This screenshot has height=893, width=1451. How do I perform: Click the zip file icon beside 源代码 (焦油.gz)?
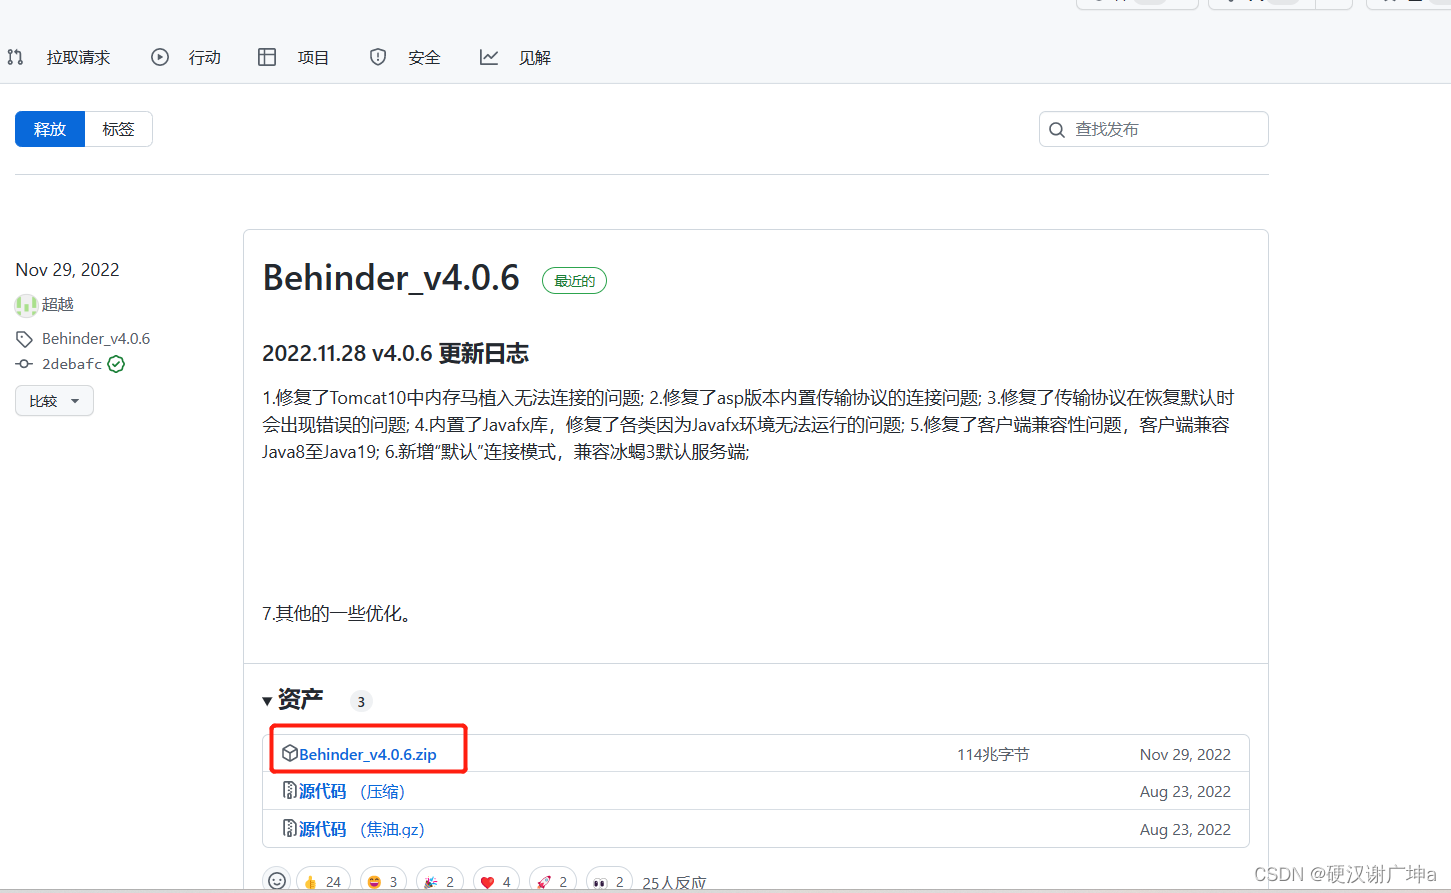pyautogui.click(x=290, y=828)
